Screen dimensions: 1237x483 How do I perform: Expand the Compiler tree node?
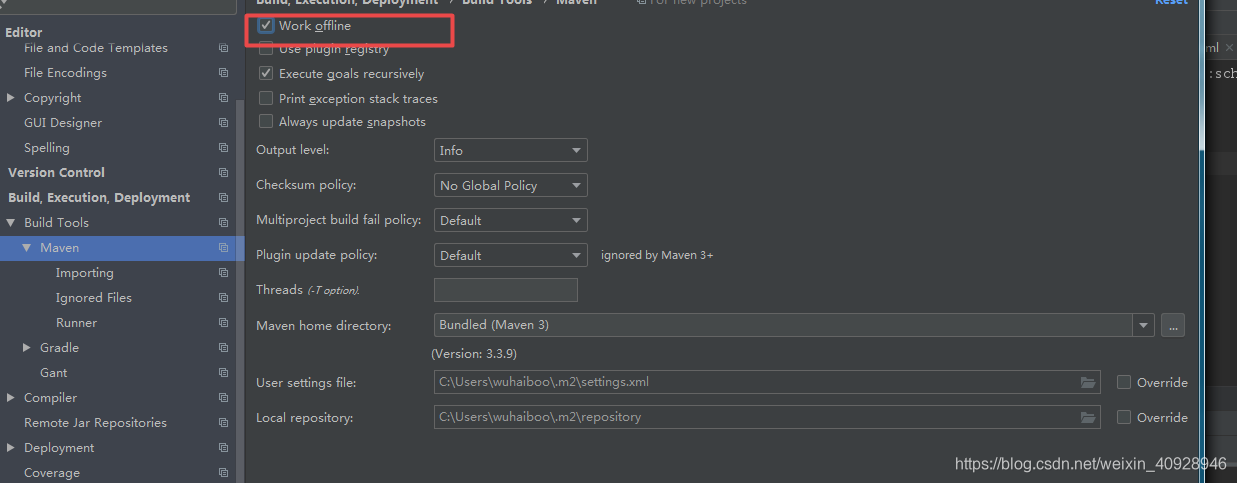pos(11,398)
